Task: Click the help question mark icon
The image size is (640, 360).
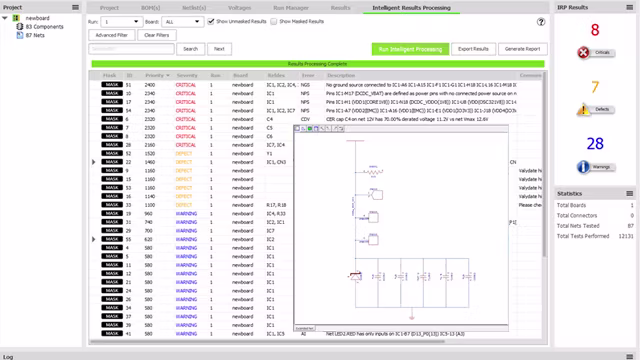Action: coord(541,22)
